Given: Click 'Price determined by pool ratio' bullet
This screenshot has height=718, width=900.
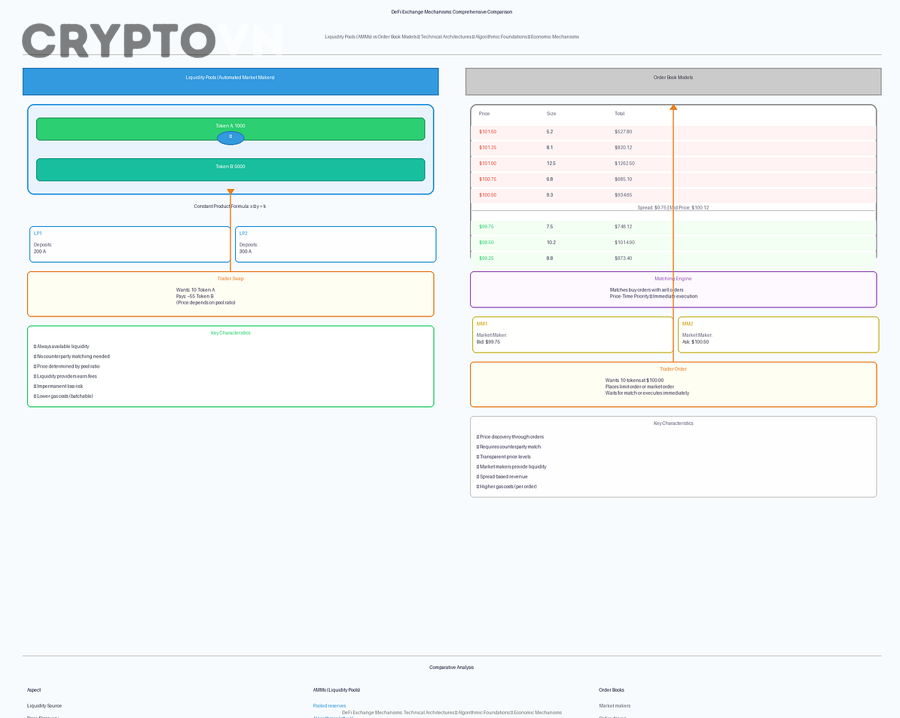Looking at the screenshot, I should [67, 366].
